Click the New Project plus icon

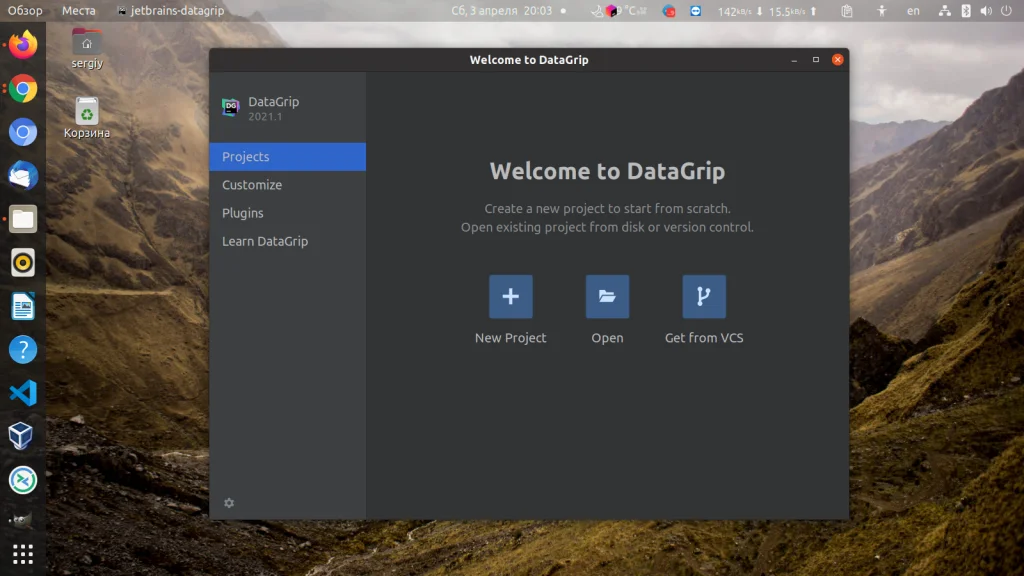pos(510,296)
